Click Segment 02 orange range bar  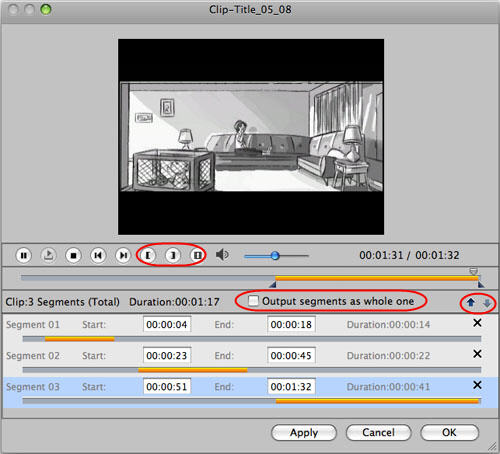coord(193,370)
